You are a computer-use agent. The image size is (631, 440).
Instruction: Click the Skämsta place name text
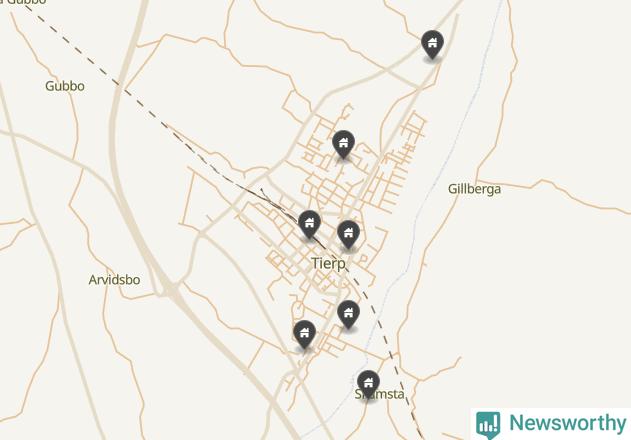[379, 394]
